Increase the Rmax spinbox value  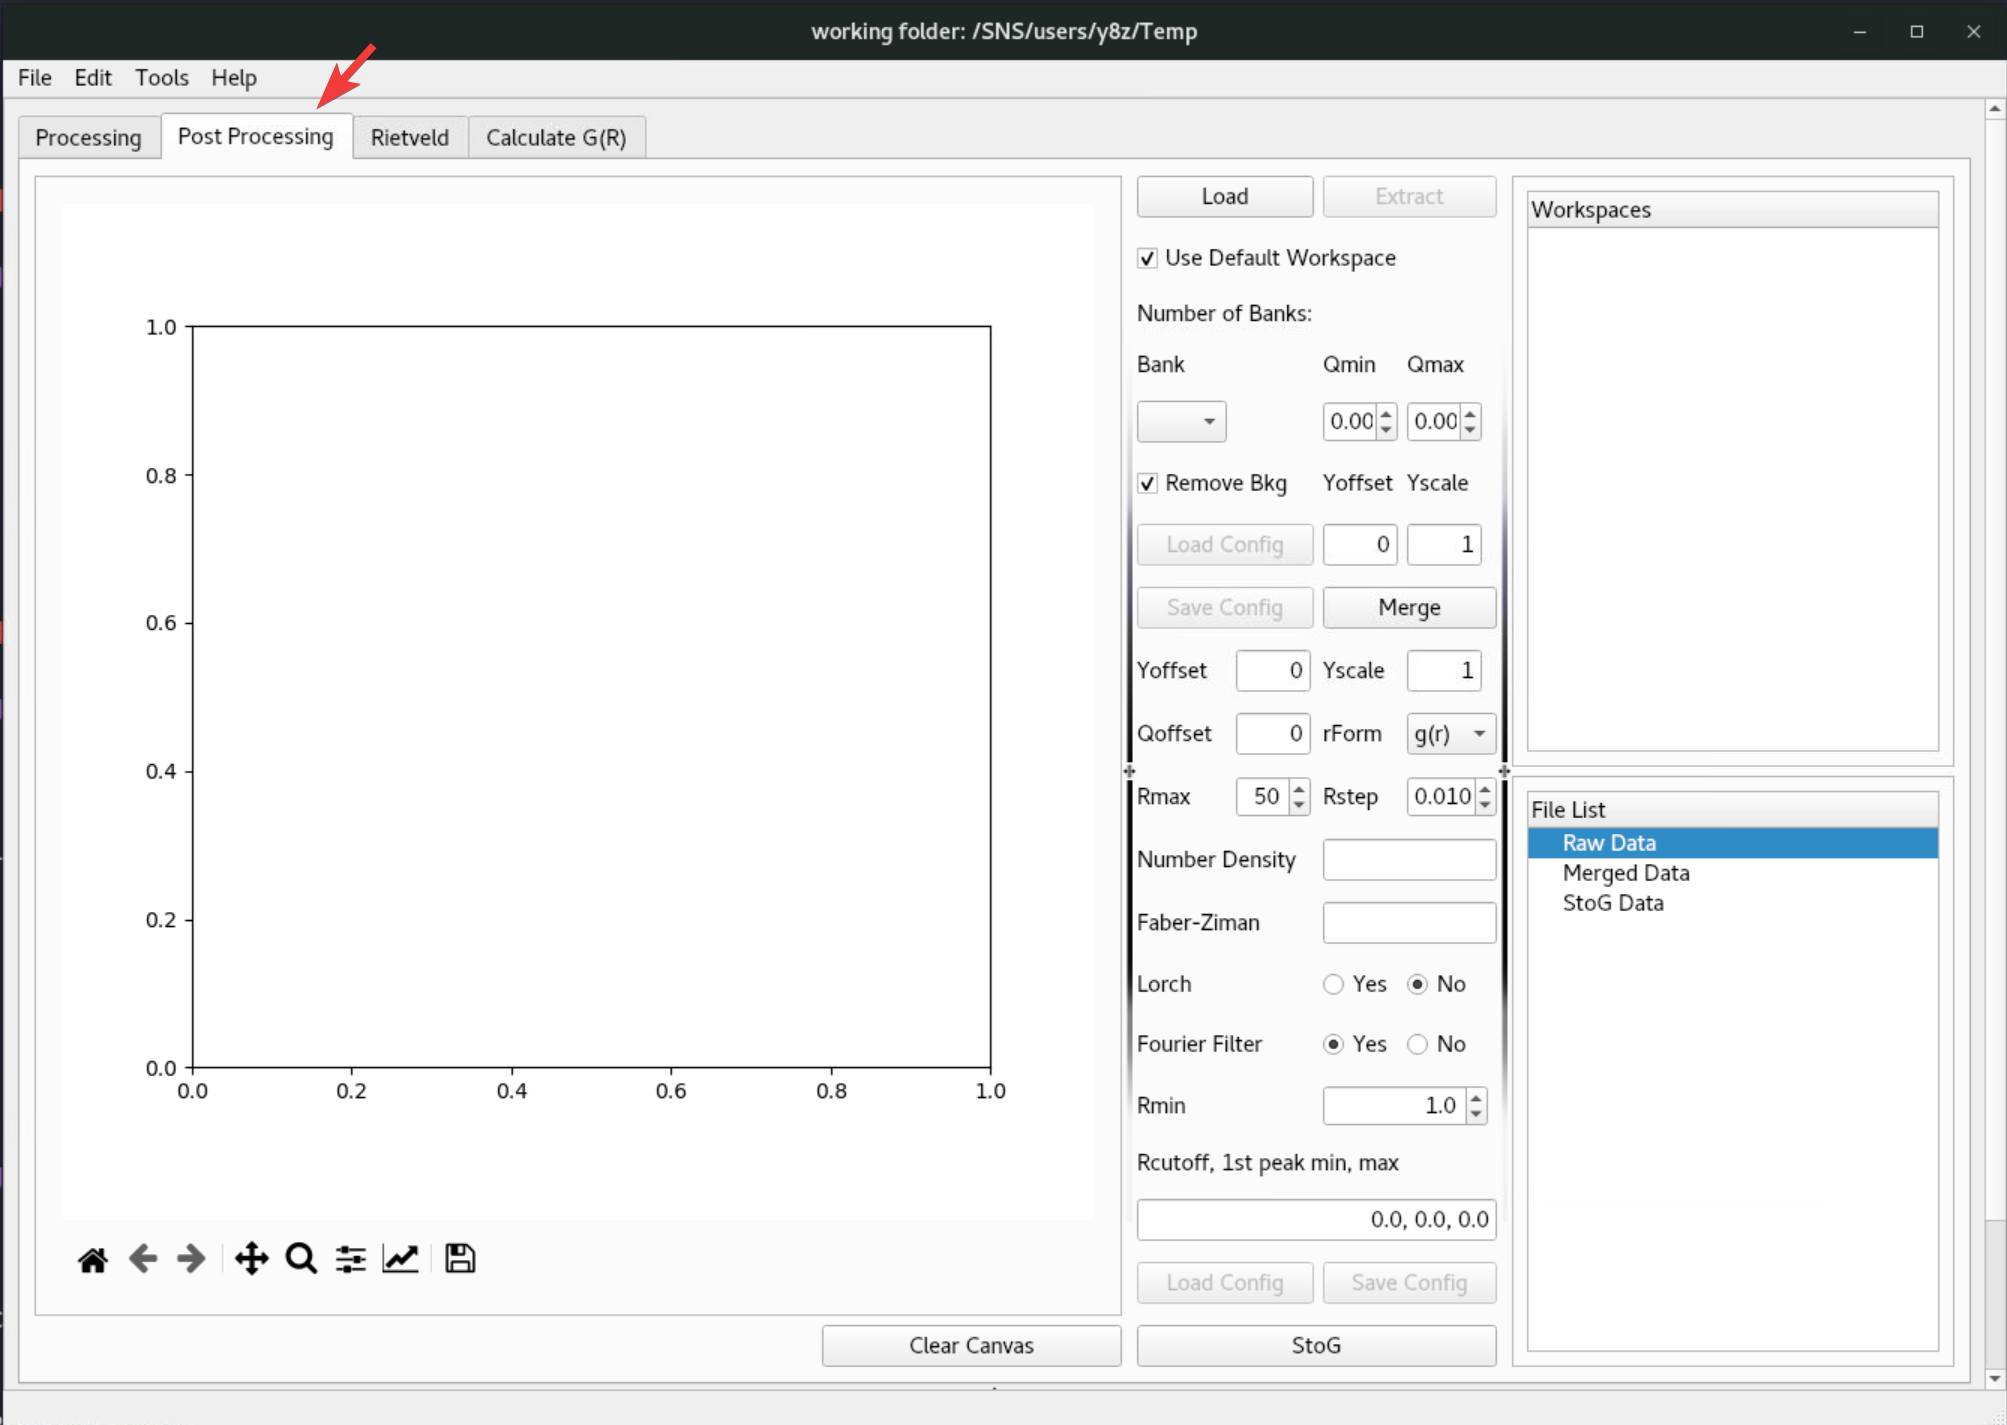click(1299, 789)
